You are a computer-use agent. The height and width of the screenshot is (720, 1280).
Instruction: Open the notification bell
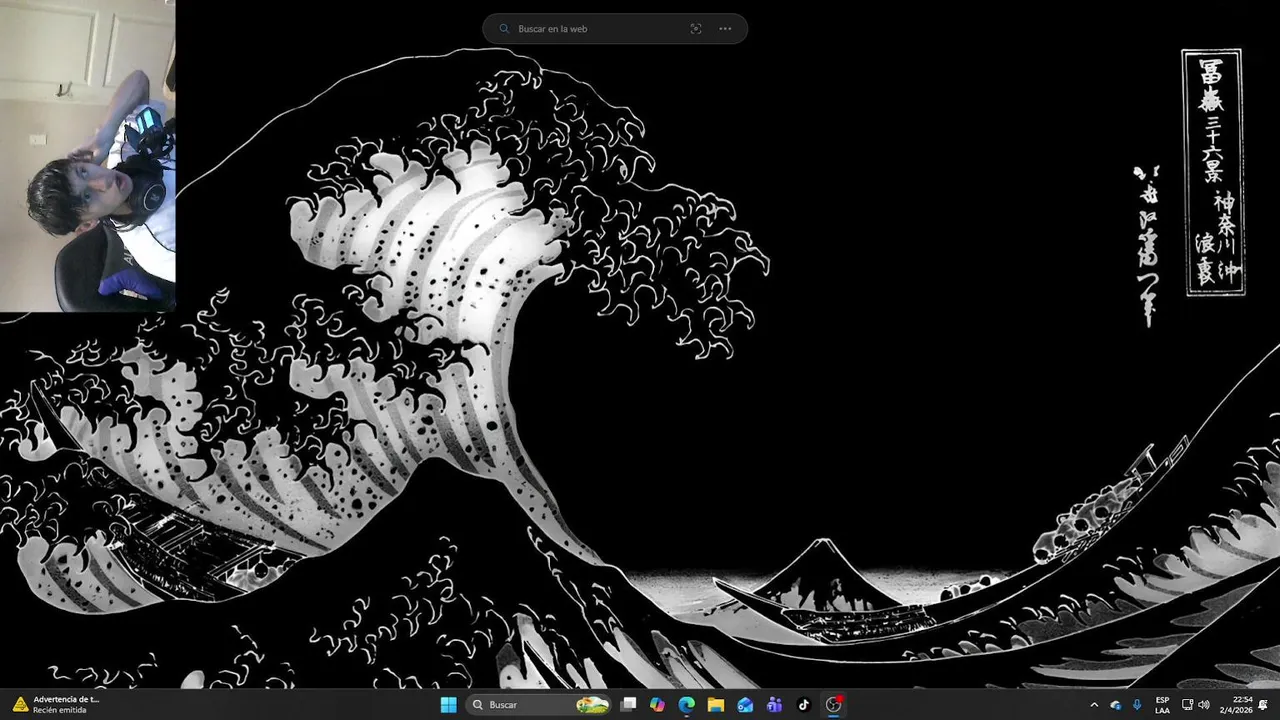coord(1264,705)
